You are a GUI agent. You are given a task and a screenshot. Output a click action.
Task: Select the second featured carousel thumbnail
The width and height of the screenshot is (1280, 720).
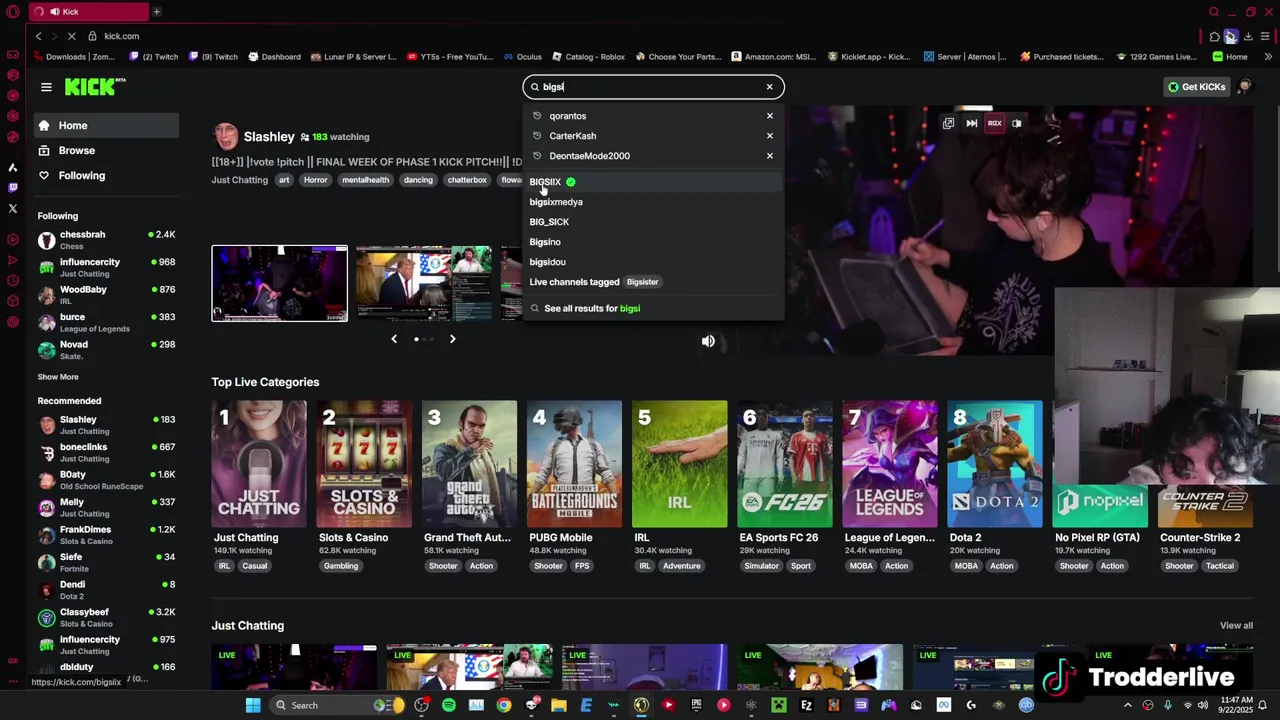click(424, 284)
